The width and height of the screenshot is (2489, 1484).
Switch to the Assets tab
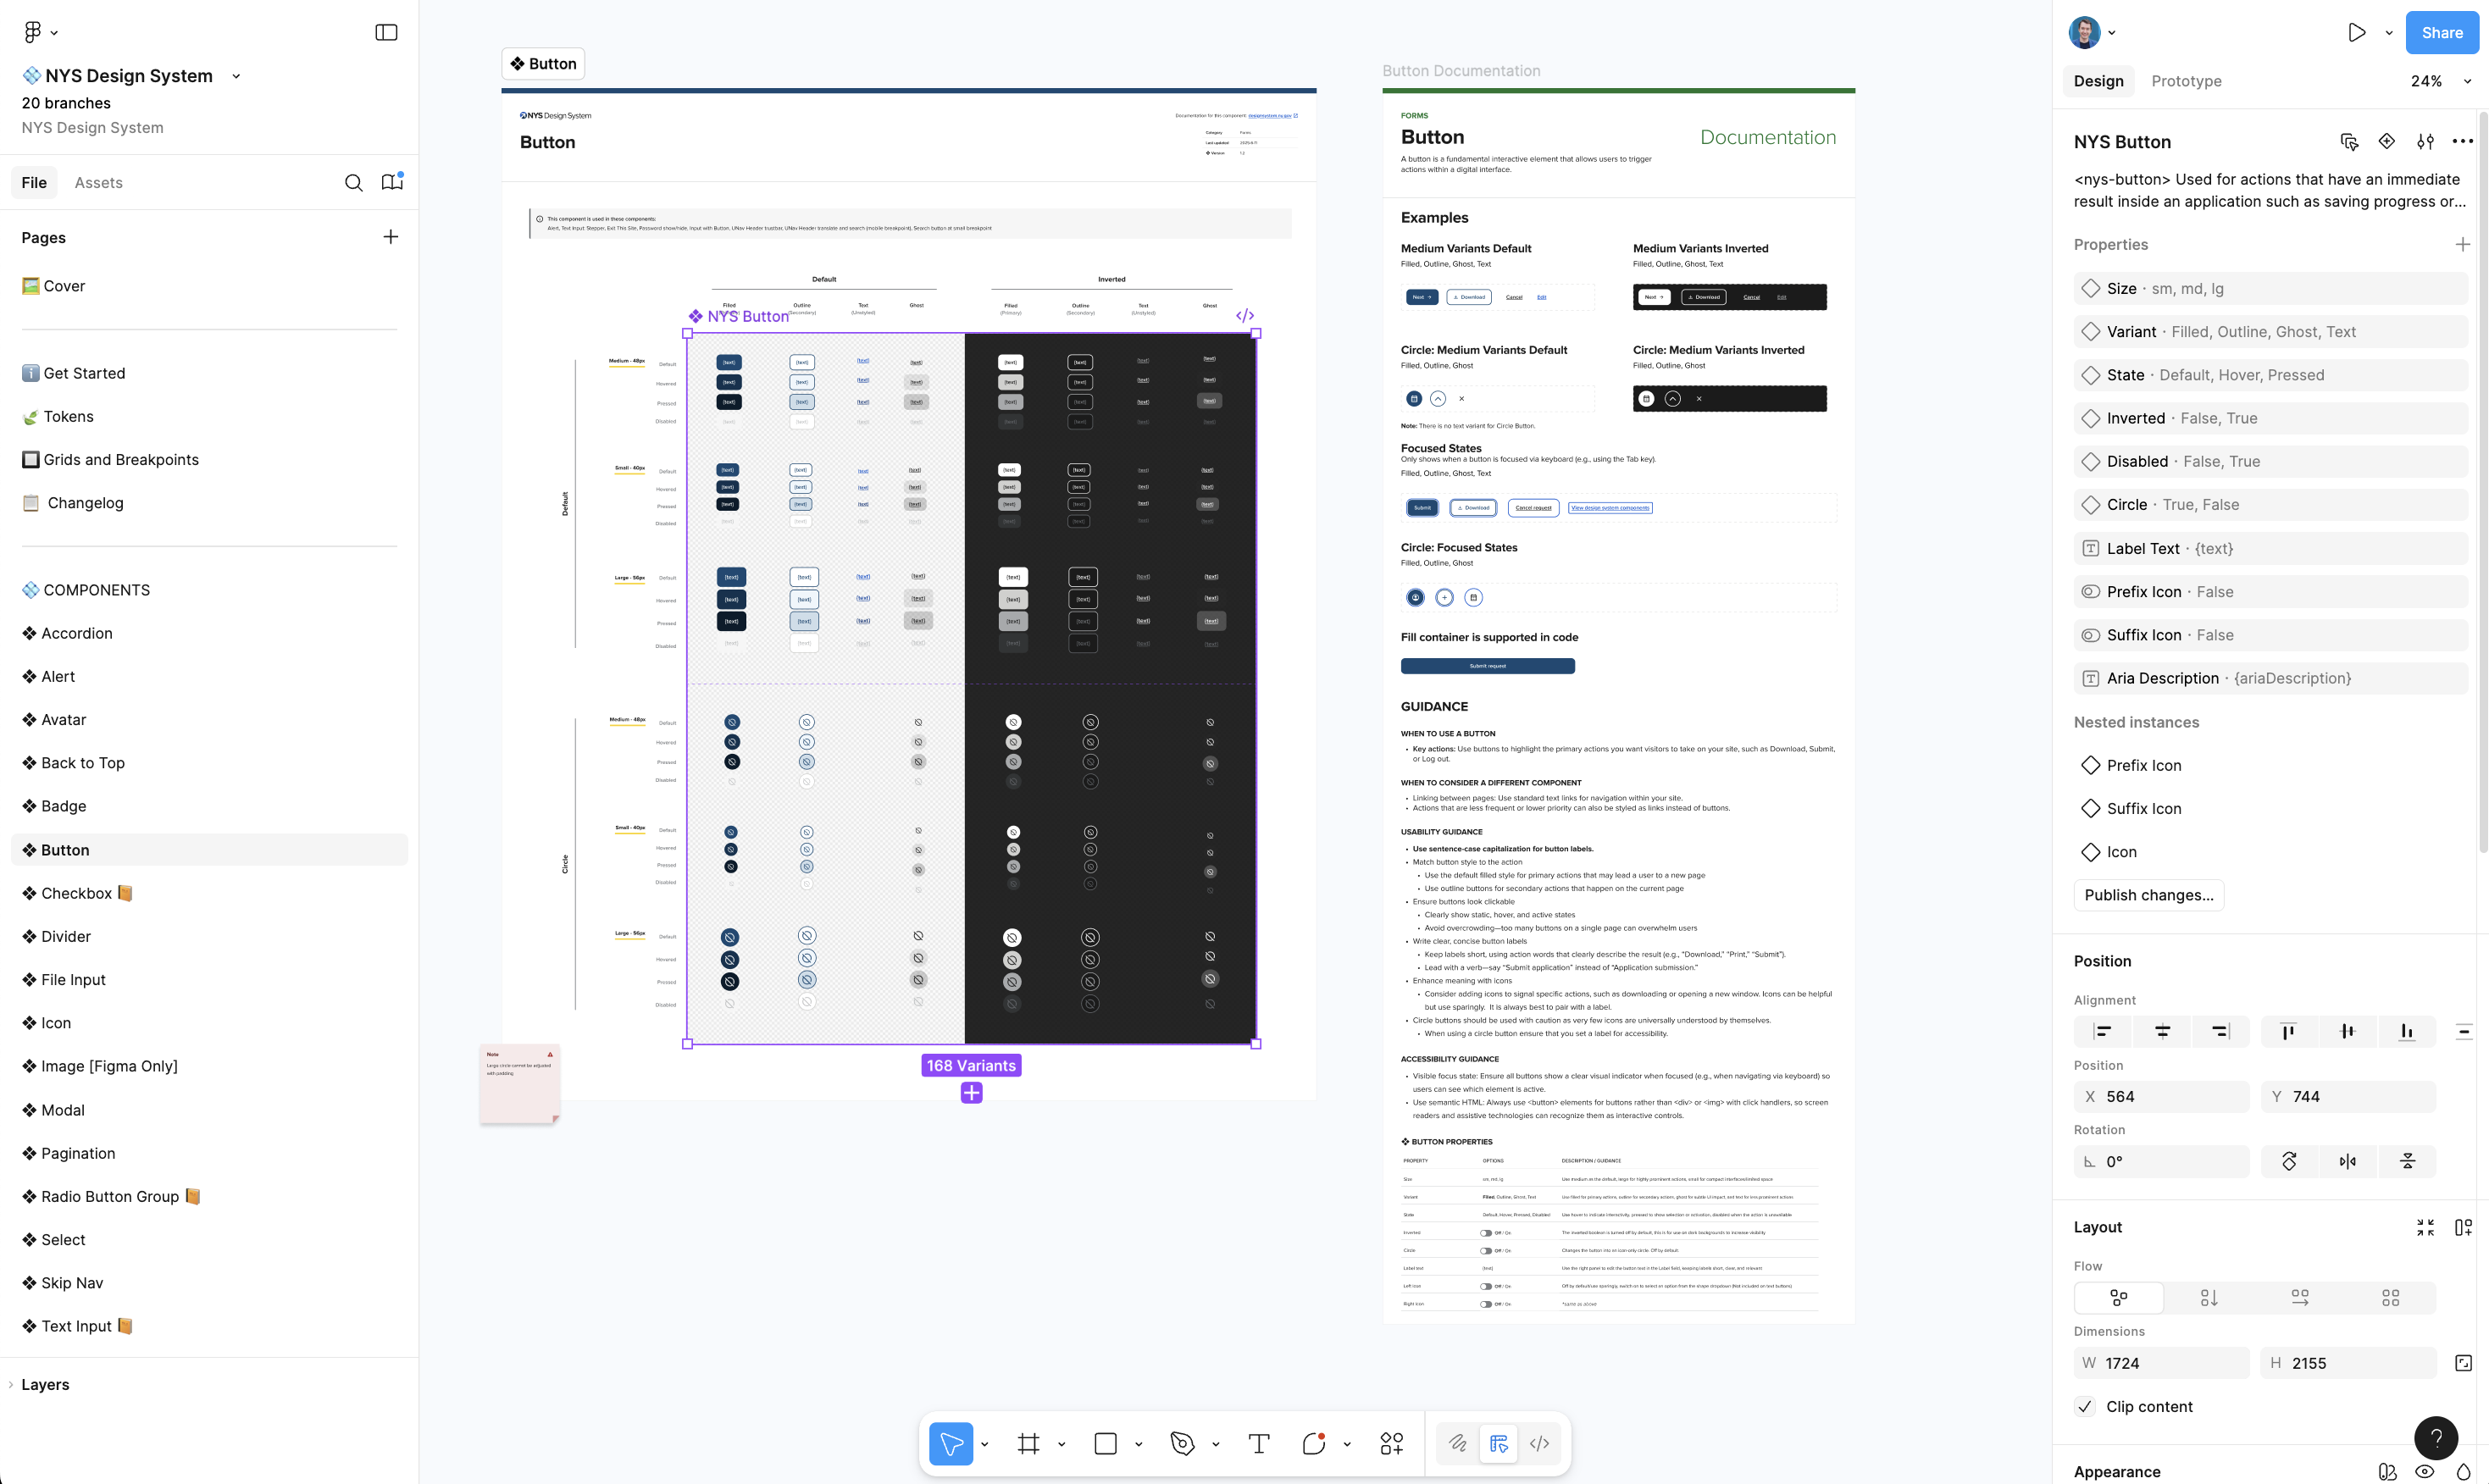[x=98, y=182]
